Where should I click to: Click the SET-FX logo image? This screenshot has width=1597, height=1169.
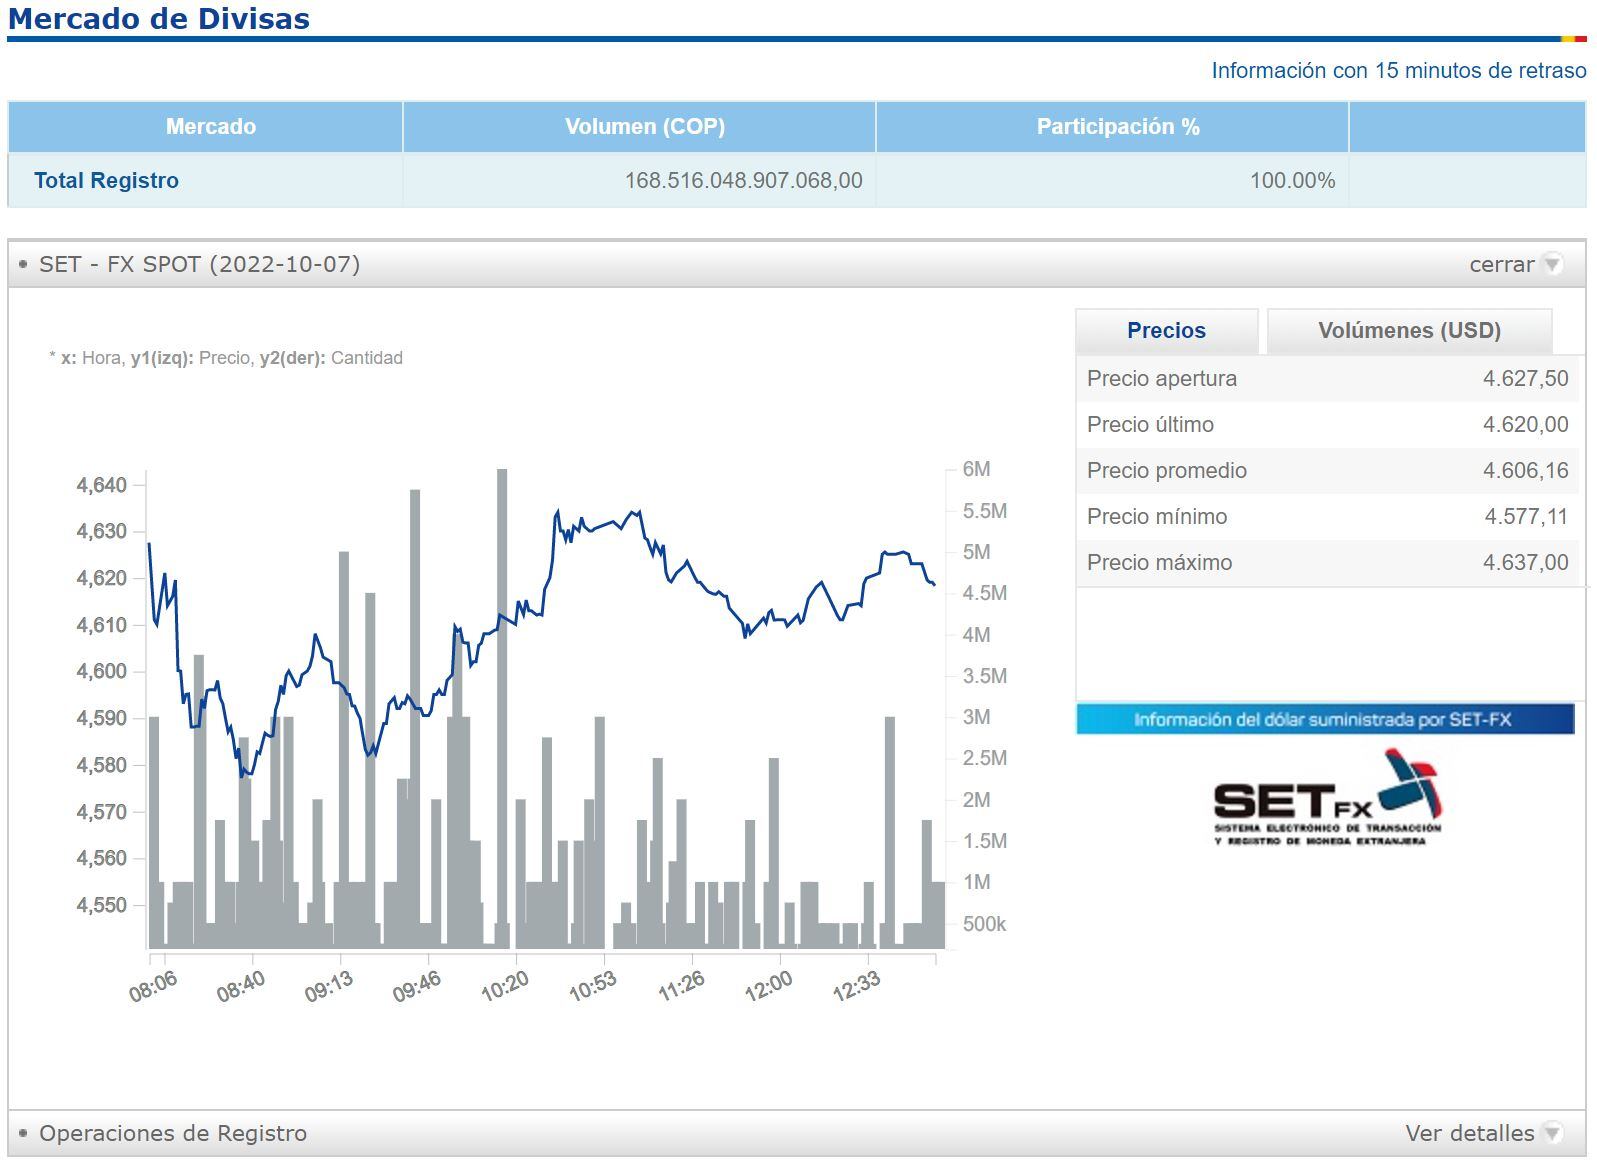1327,799
